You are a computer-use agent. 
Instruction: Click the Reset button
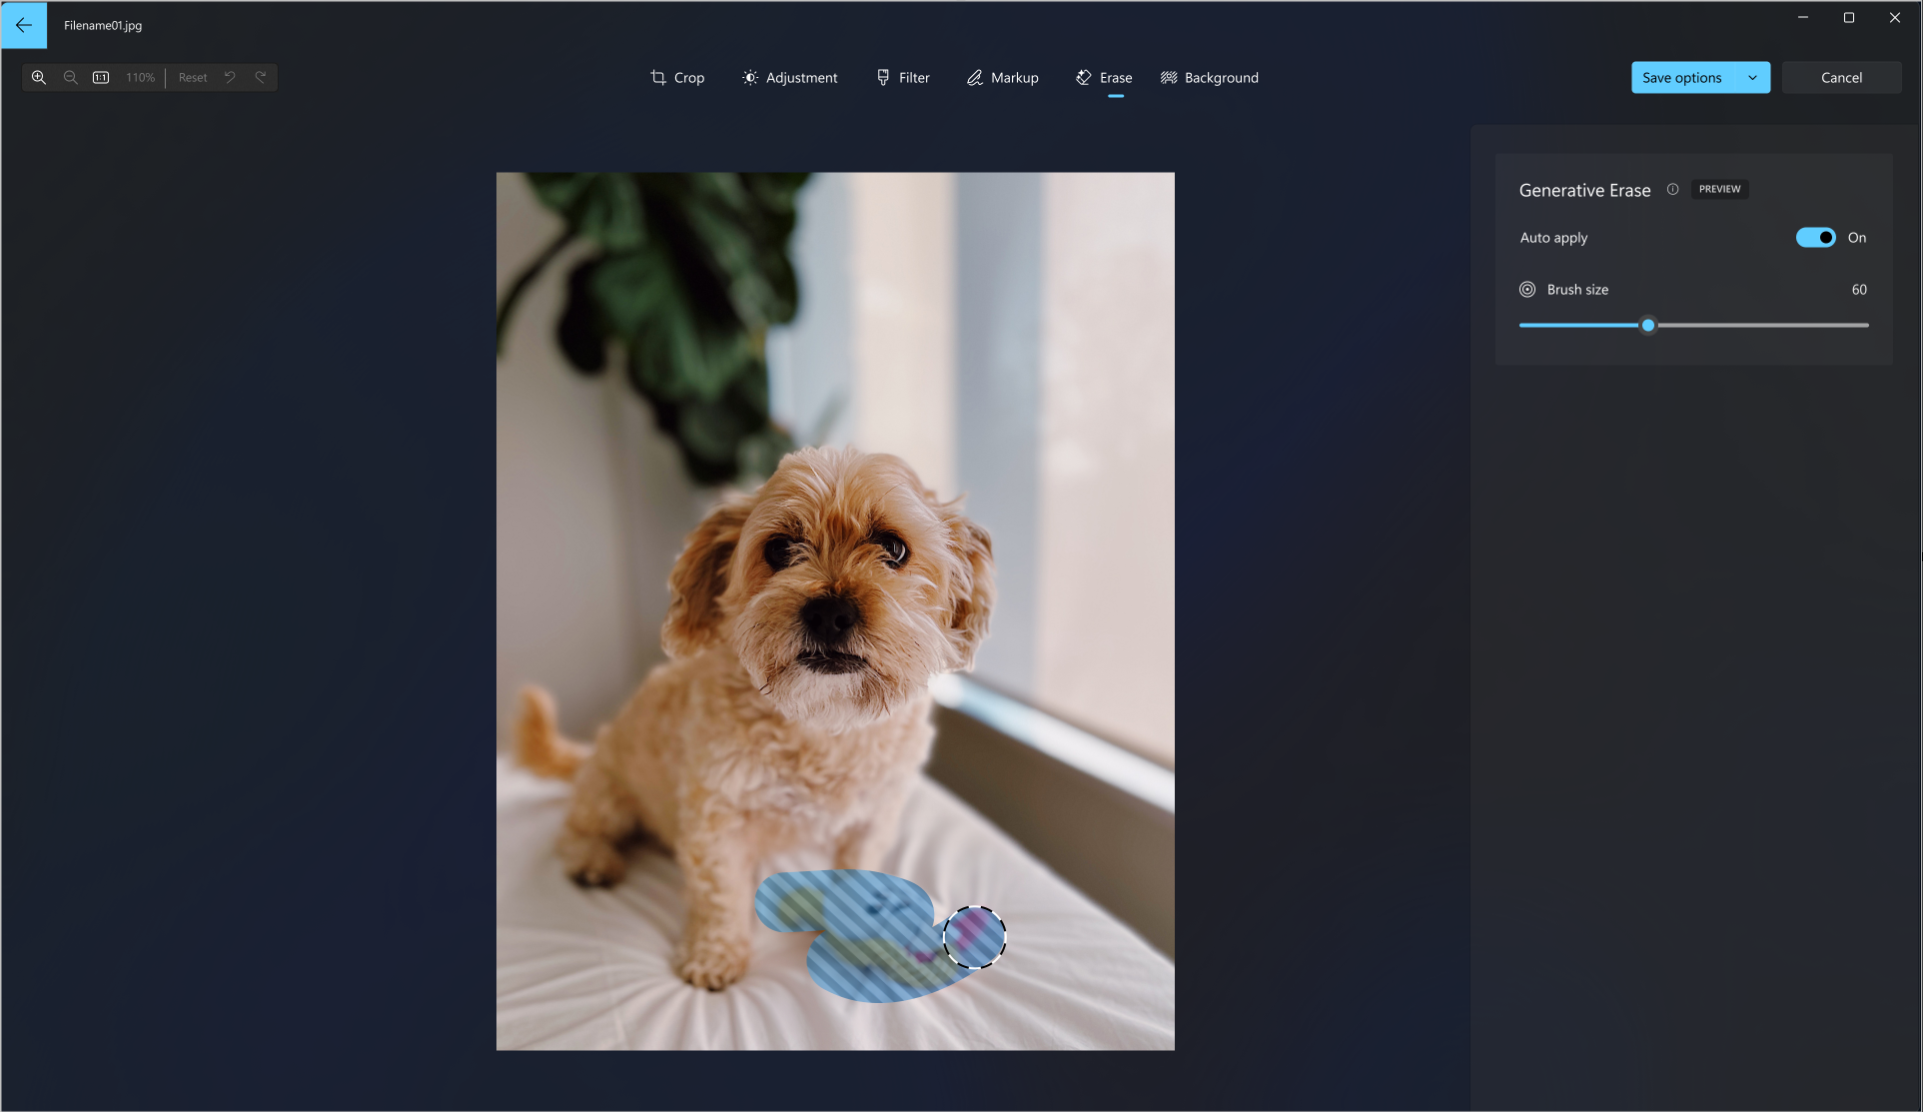(x=192, y=77)
